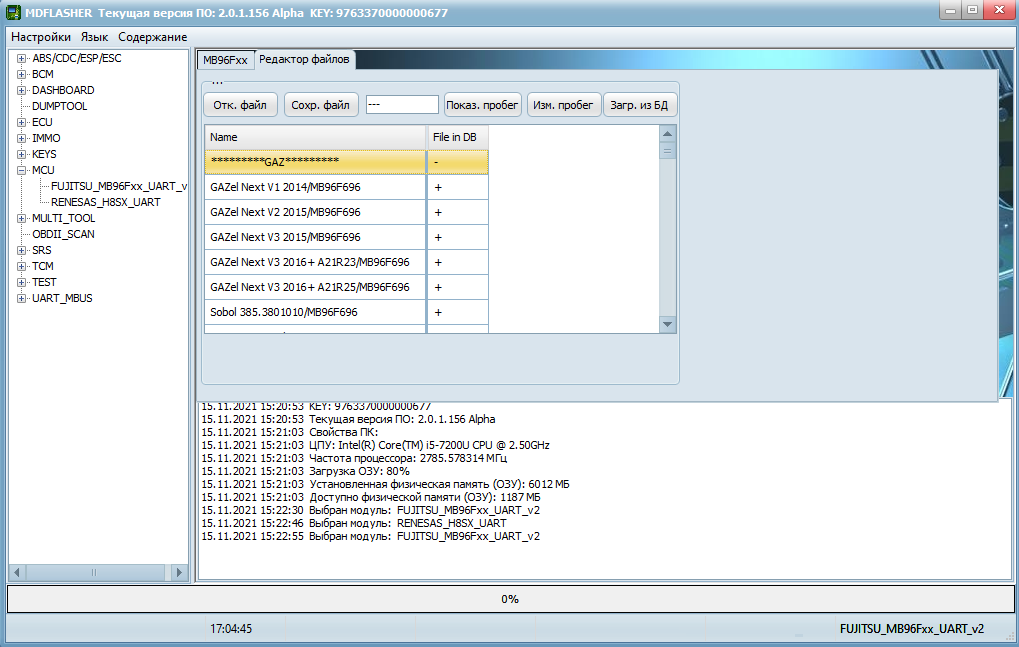Expand the UART_MBUS tree node
This screenshot has height=647, width=1019.
[x=21, y=298]
